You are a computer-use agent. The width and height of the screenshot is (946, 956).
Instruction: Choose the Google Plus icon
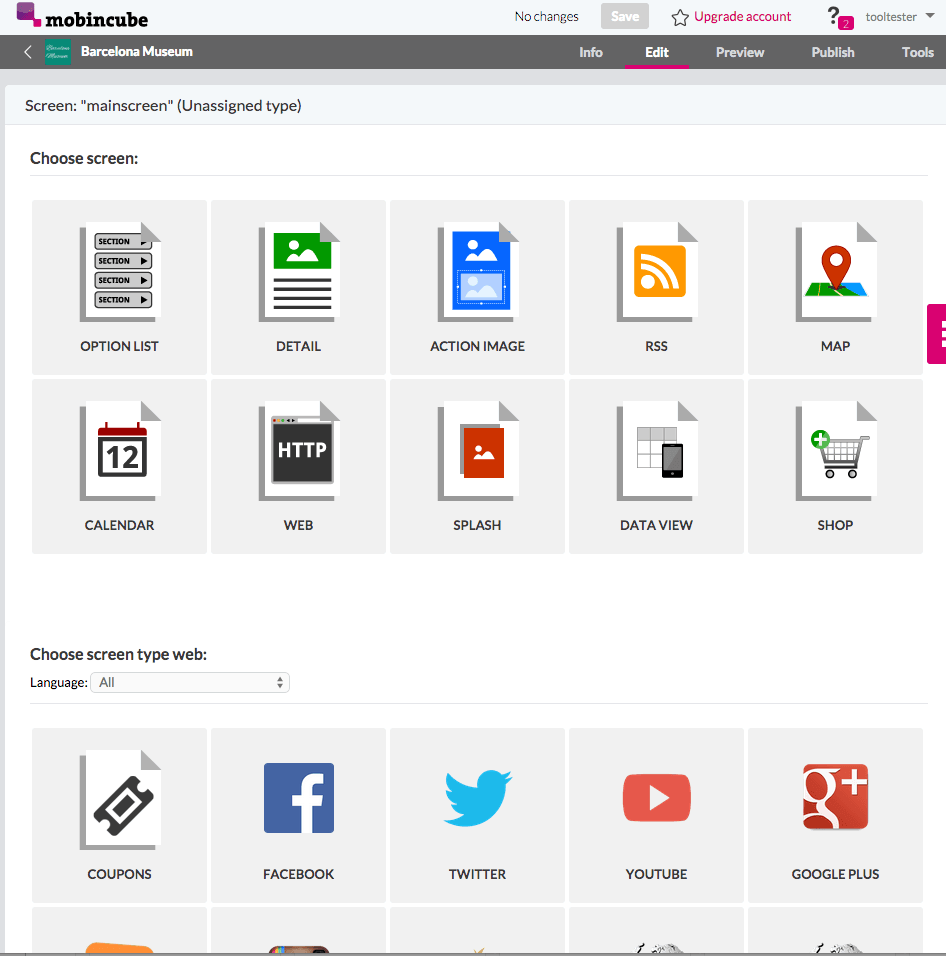pyautogui.click(x=836, y=796)
